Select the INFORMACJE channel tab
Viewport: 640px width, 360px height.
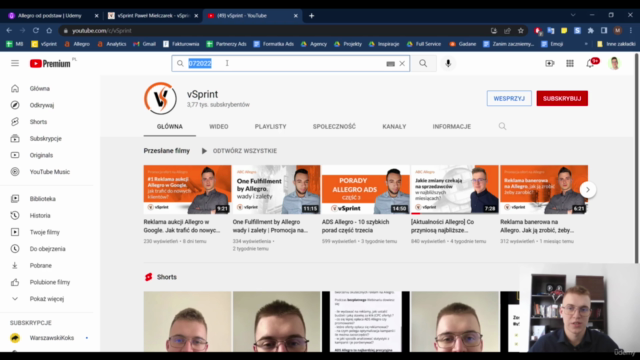452,127
